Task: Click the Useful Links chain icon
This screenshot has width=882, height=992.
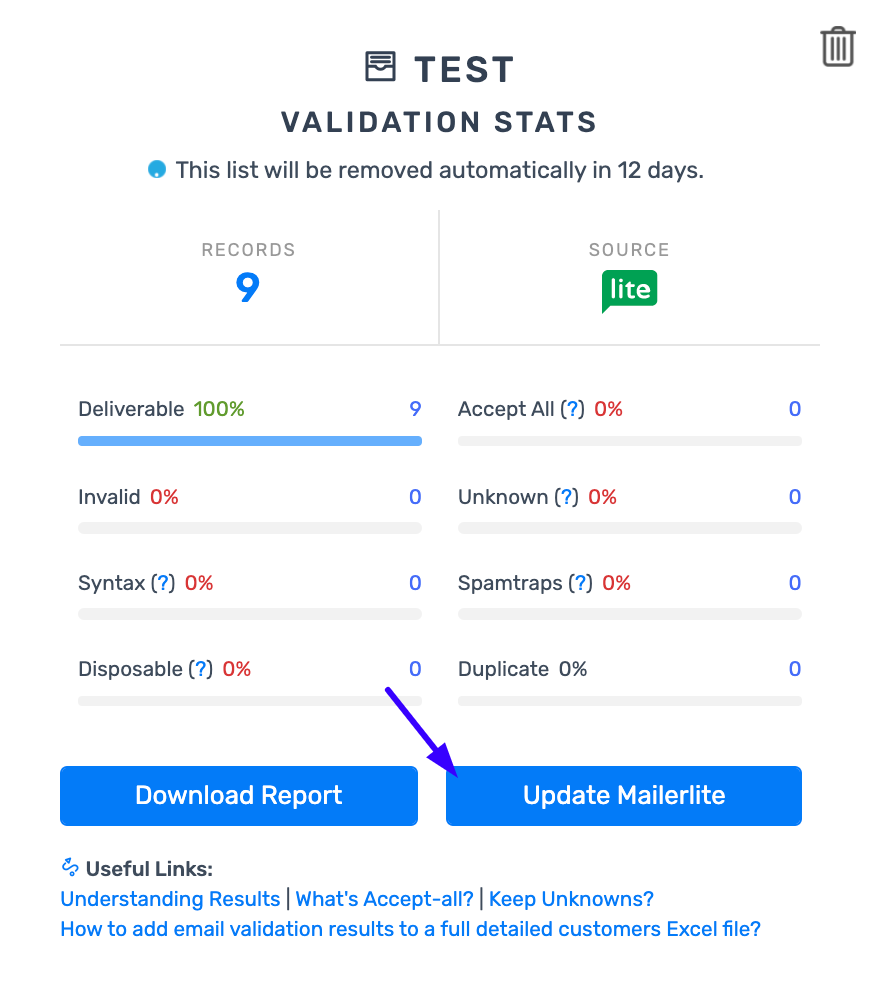Action: pos(70,867)
